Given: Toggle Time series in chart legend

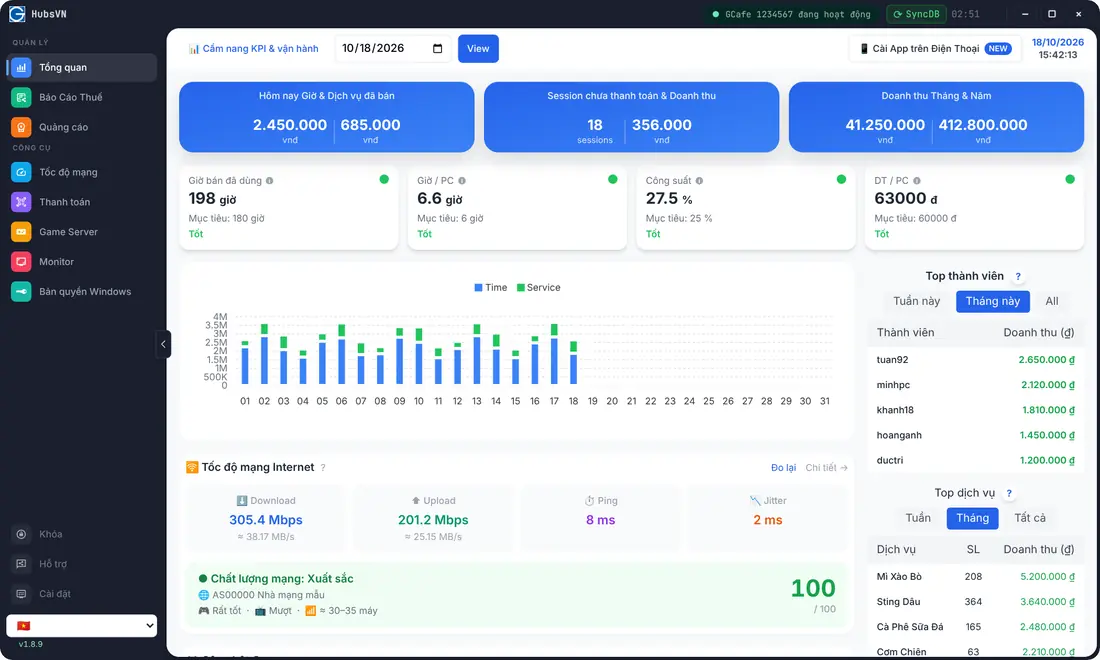Looking at the screenshot, I should [x=490, y=288].
